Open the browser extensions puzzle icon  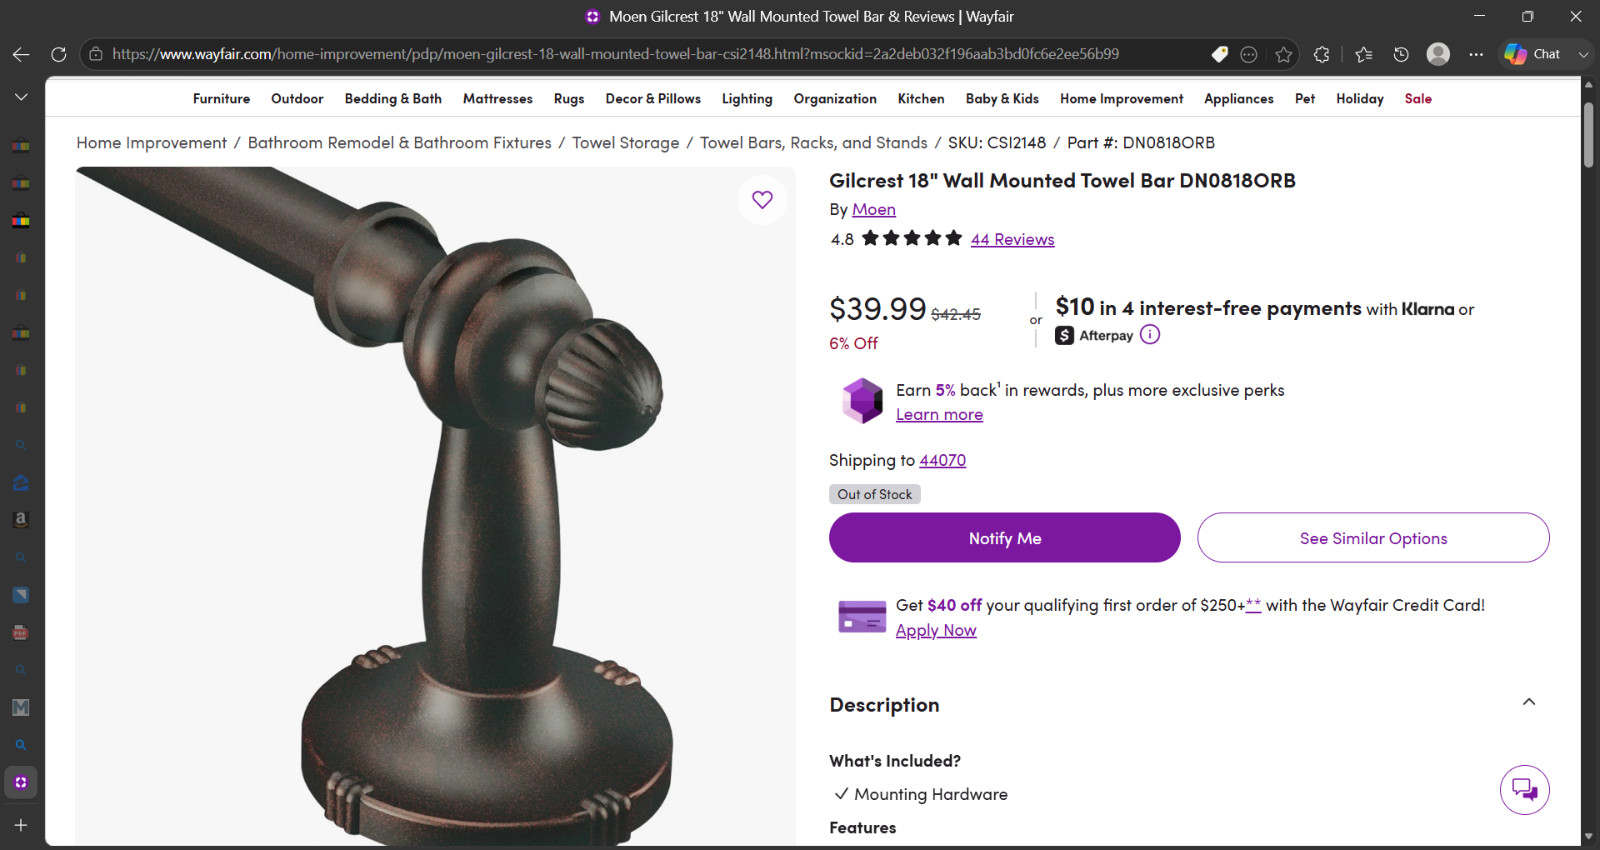tap(1322, 54)
